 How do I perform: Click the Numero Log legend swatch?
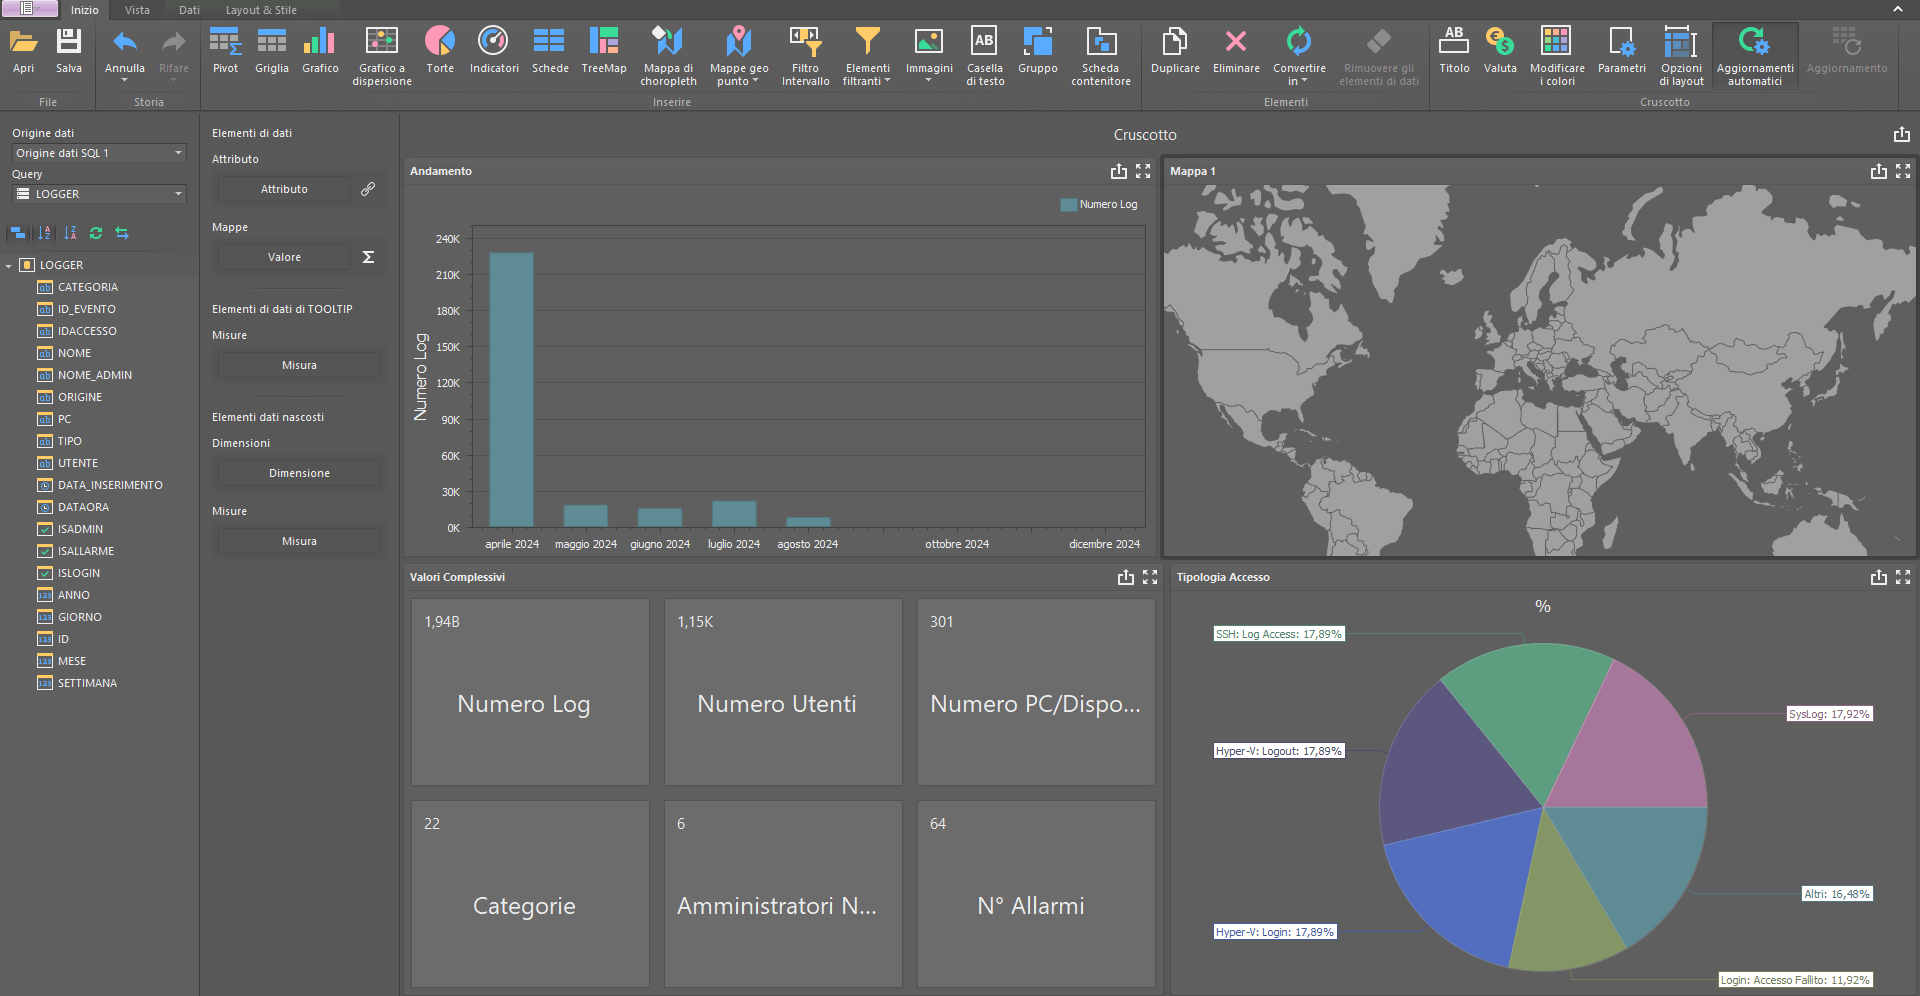1068,205
